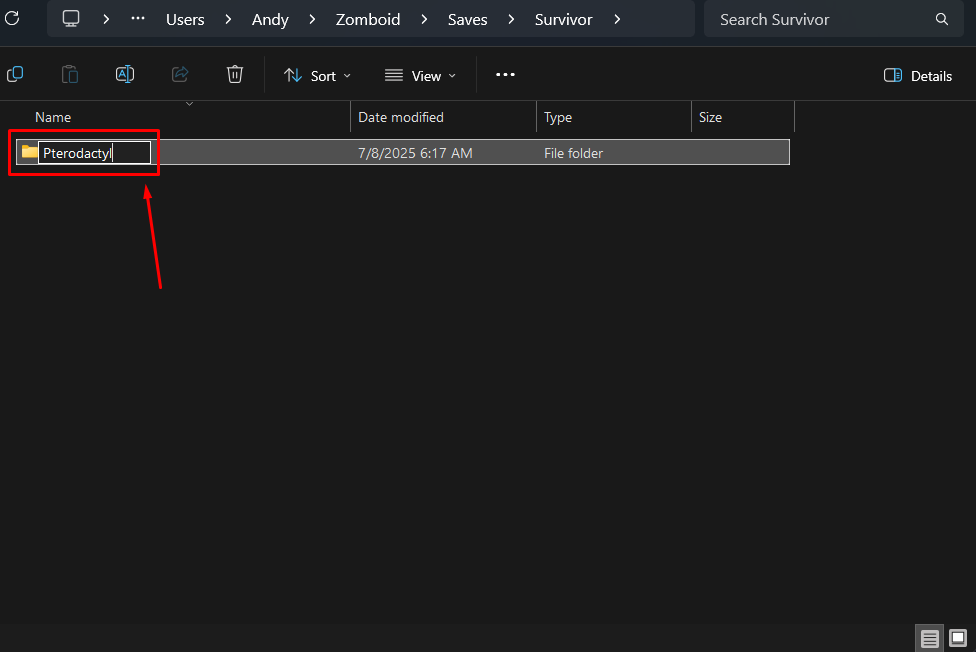The height and width of the screenshot is (652, 976).
Task: Show hidden breadcrumb folders via address bar ellipsis
Action: click(x=138, y=19)
